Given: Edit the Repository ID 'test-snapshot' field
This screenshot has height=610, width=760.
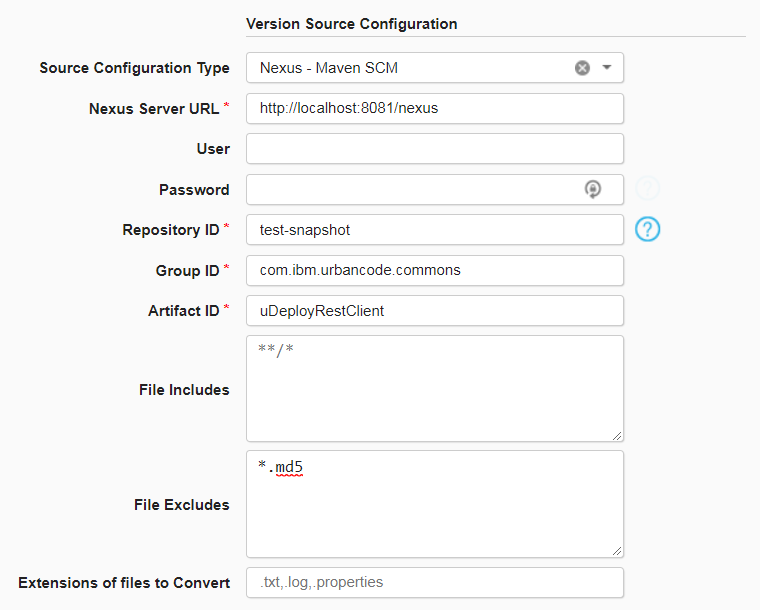Looking at the screenshot, I should click(434, 230).
